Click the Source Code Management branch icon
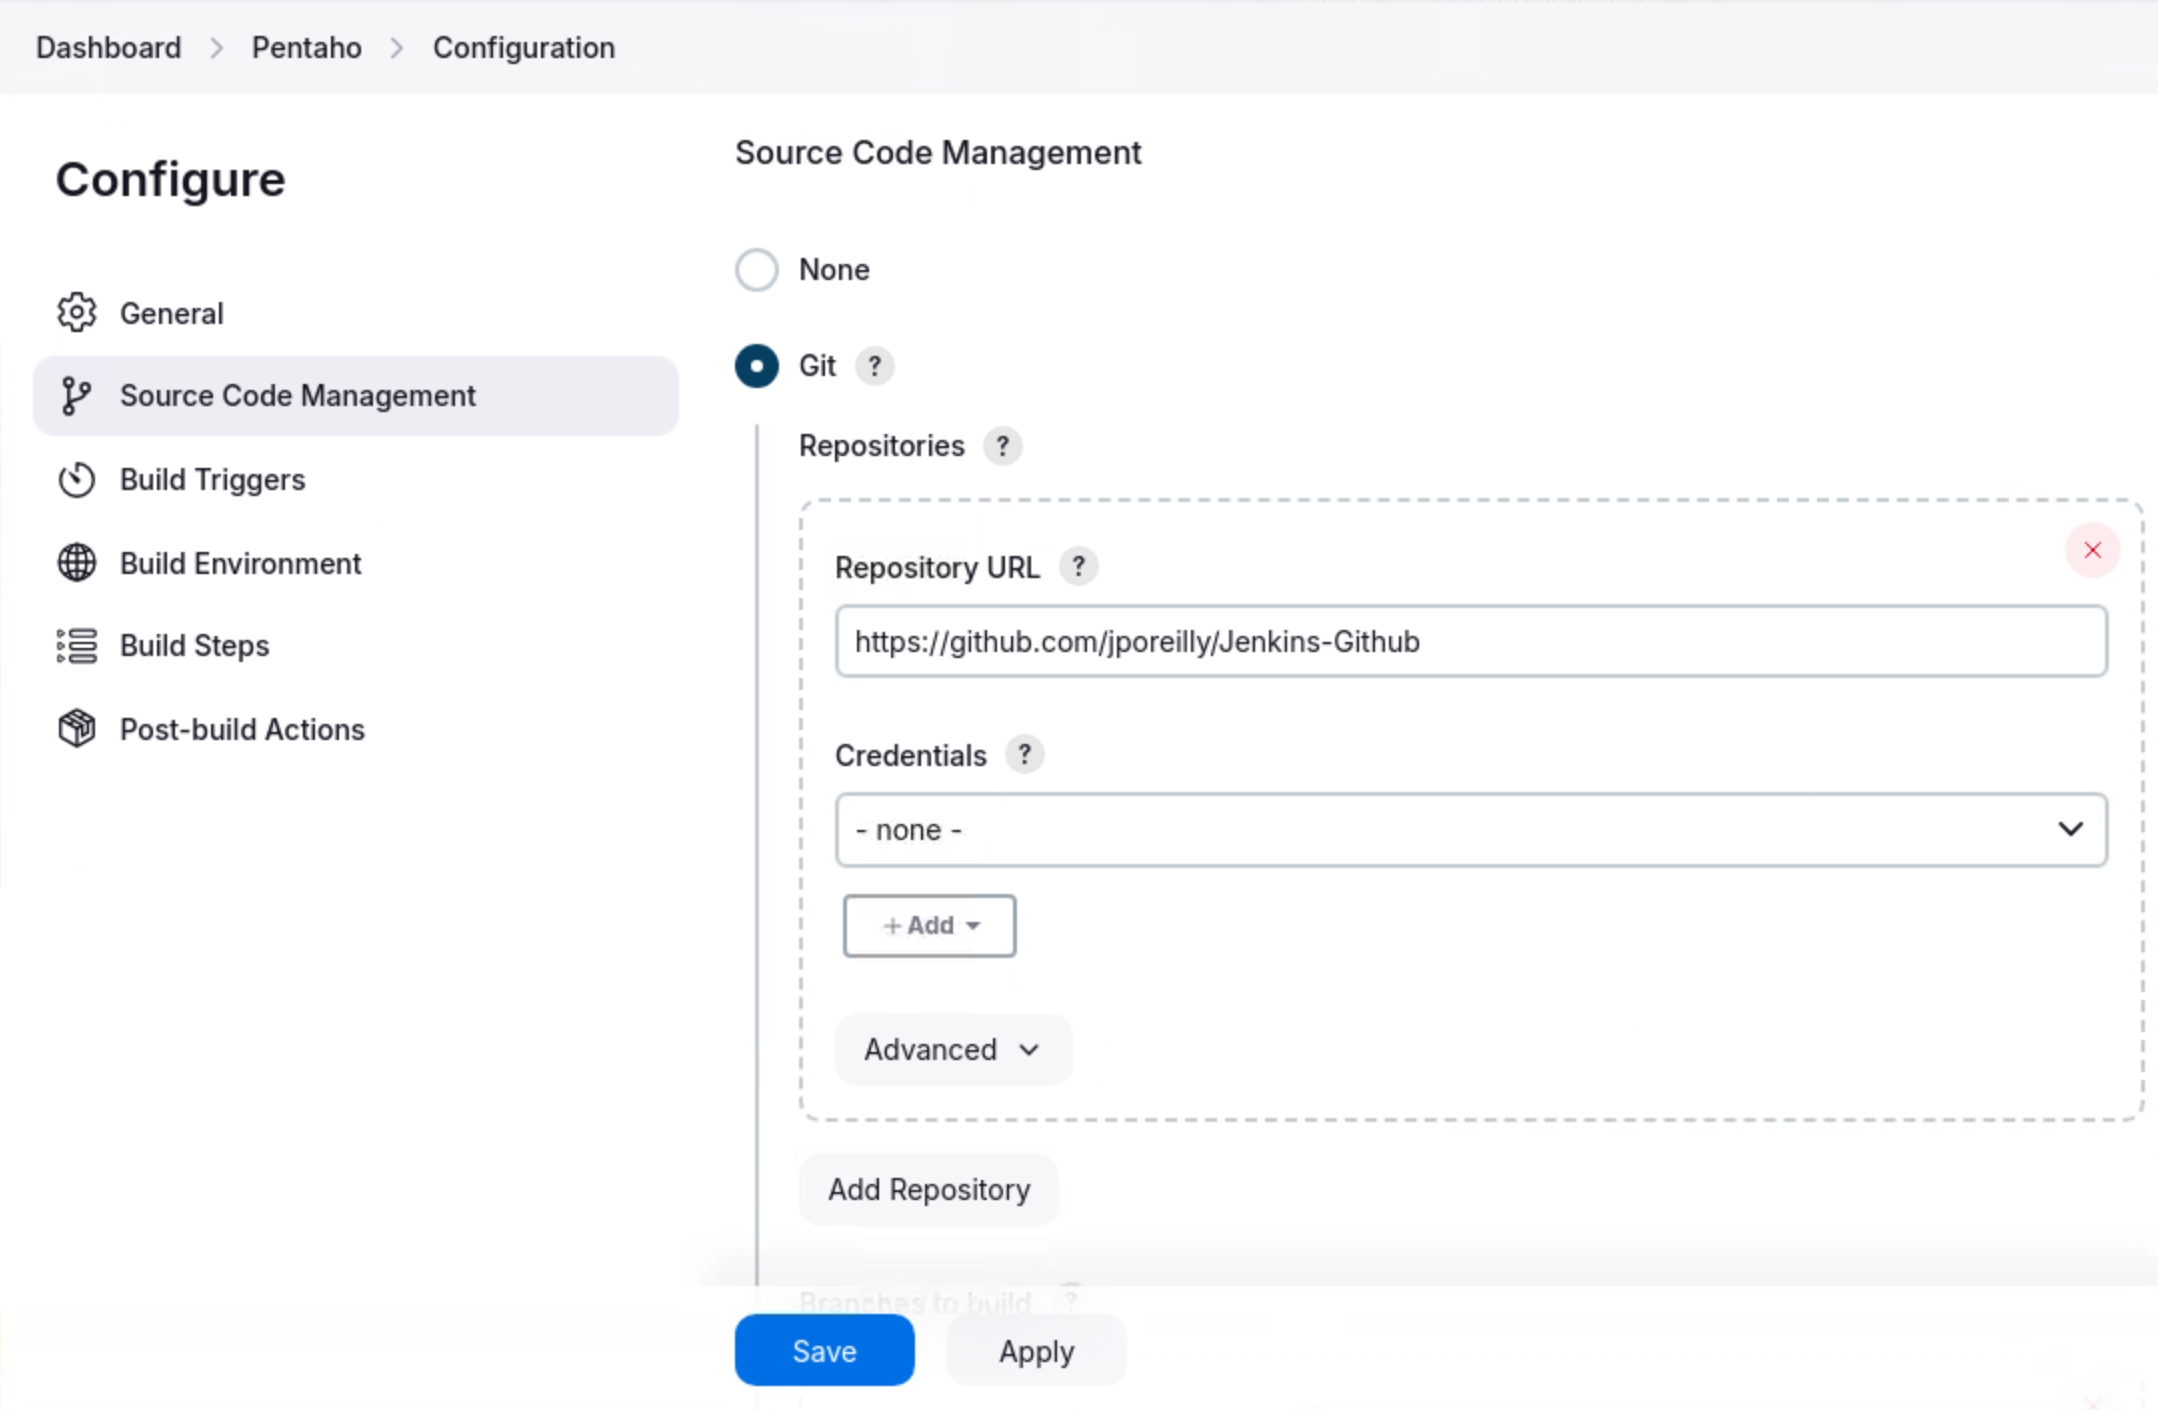This screenshot has height=1410, width=2158. (77, 396)
